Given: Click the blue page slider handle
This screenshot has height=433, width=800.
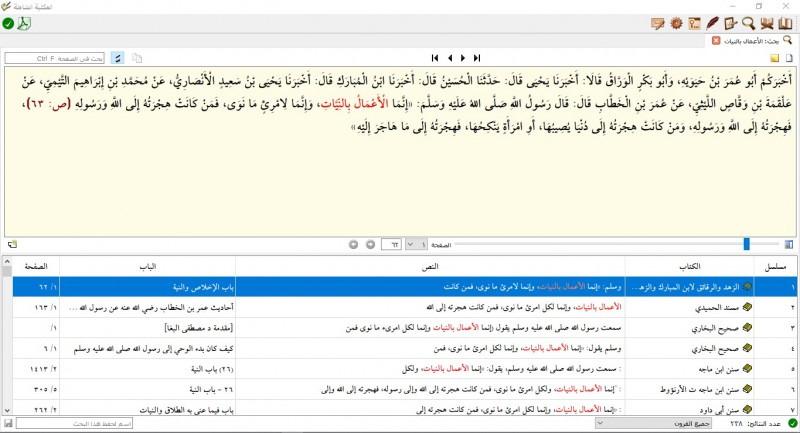Looking at the screenshot, I should click(x=746, y=244).
